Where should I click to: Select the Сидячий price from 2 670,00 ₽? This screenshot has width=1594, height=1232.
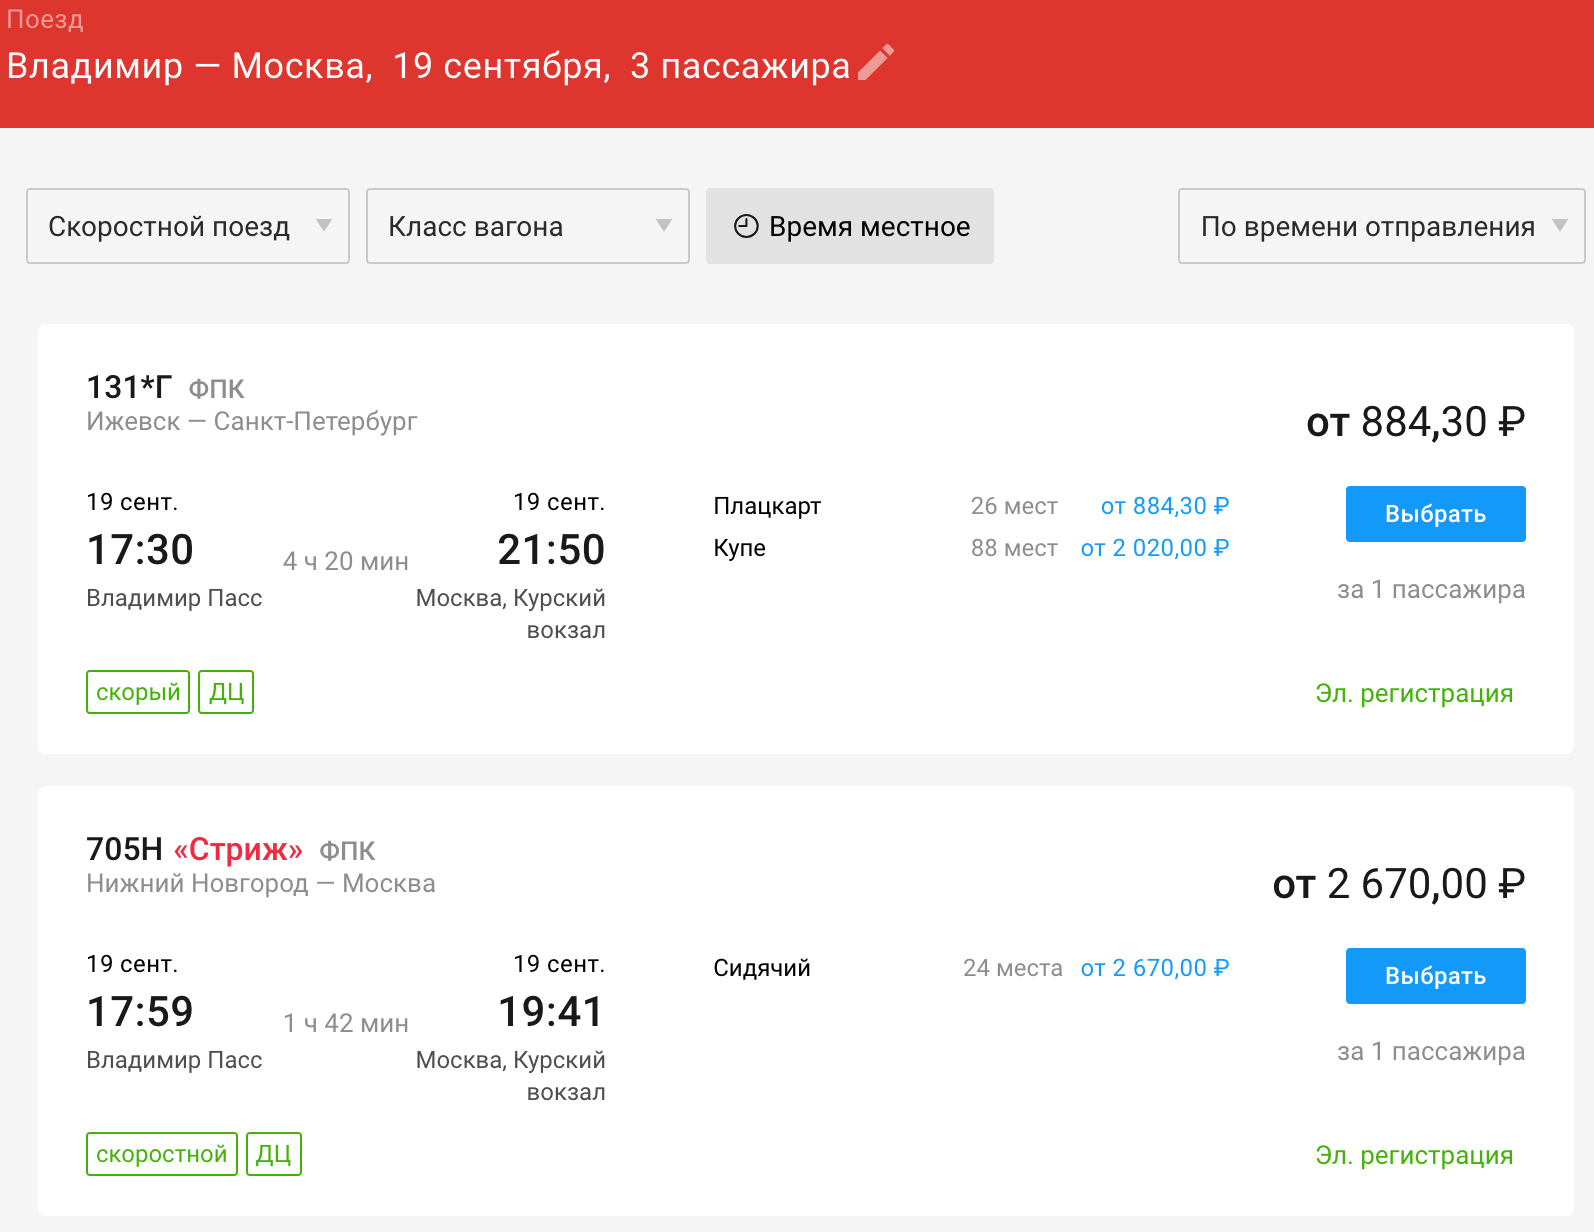pos(1154,968)
